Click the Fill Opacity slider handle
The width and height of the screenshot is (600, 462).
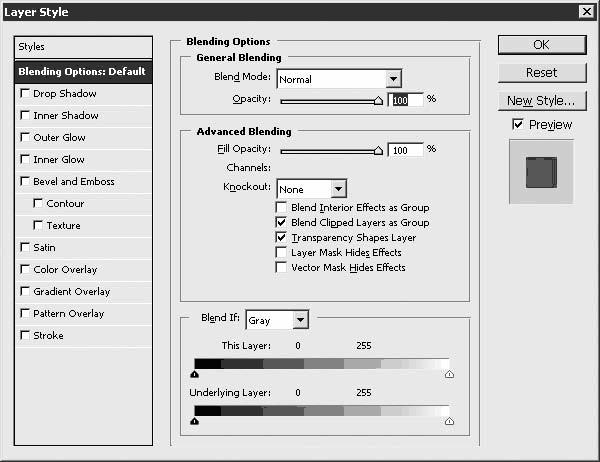(x=378, y=150)
